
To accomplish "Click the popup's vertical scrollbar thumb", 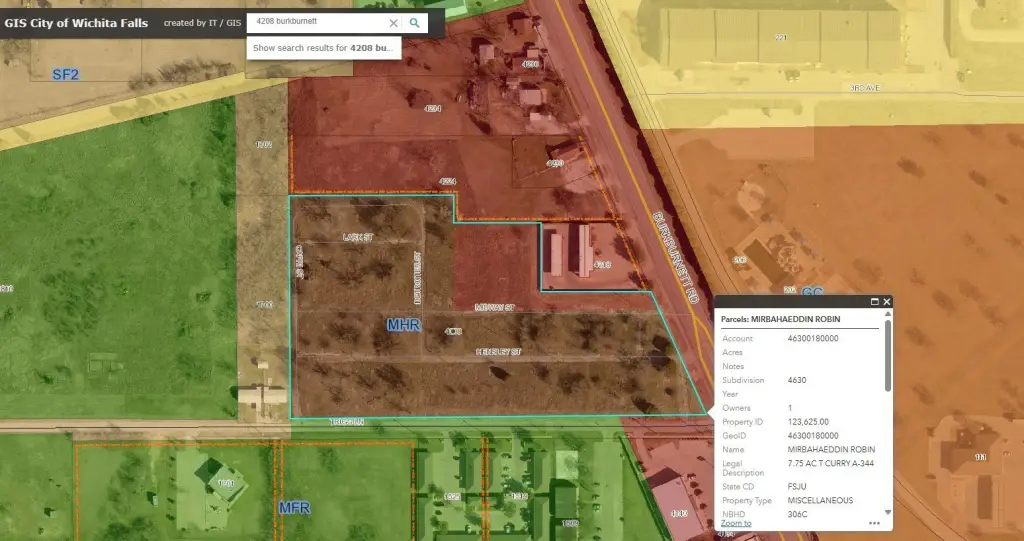I will click(x=888, y=356).
